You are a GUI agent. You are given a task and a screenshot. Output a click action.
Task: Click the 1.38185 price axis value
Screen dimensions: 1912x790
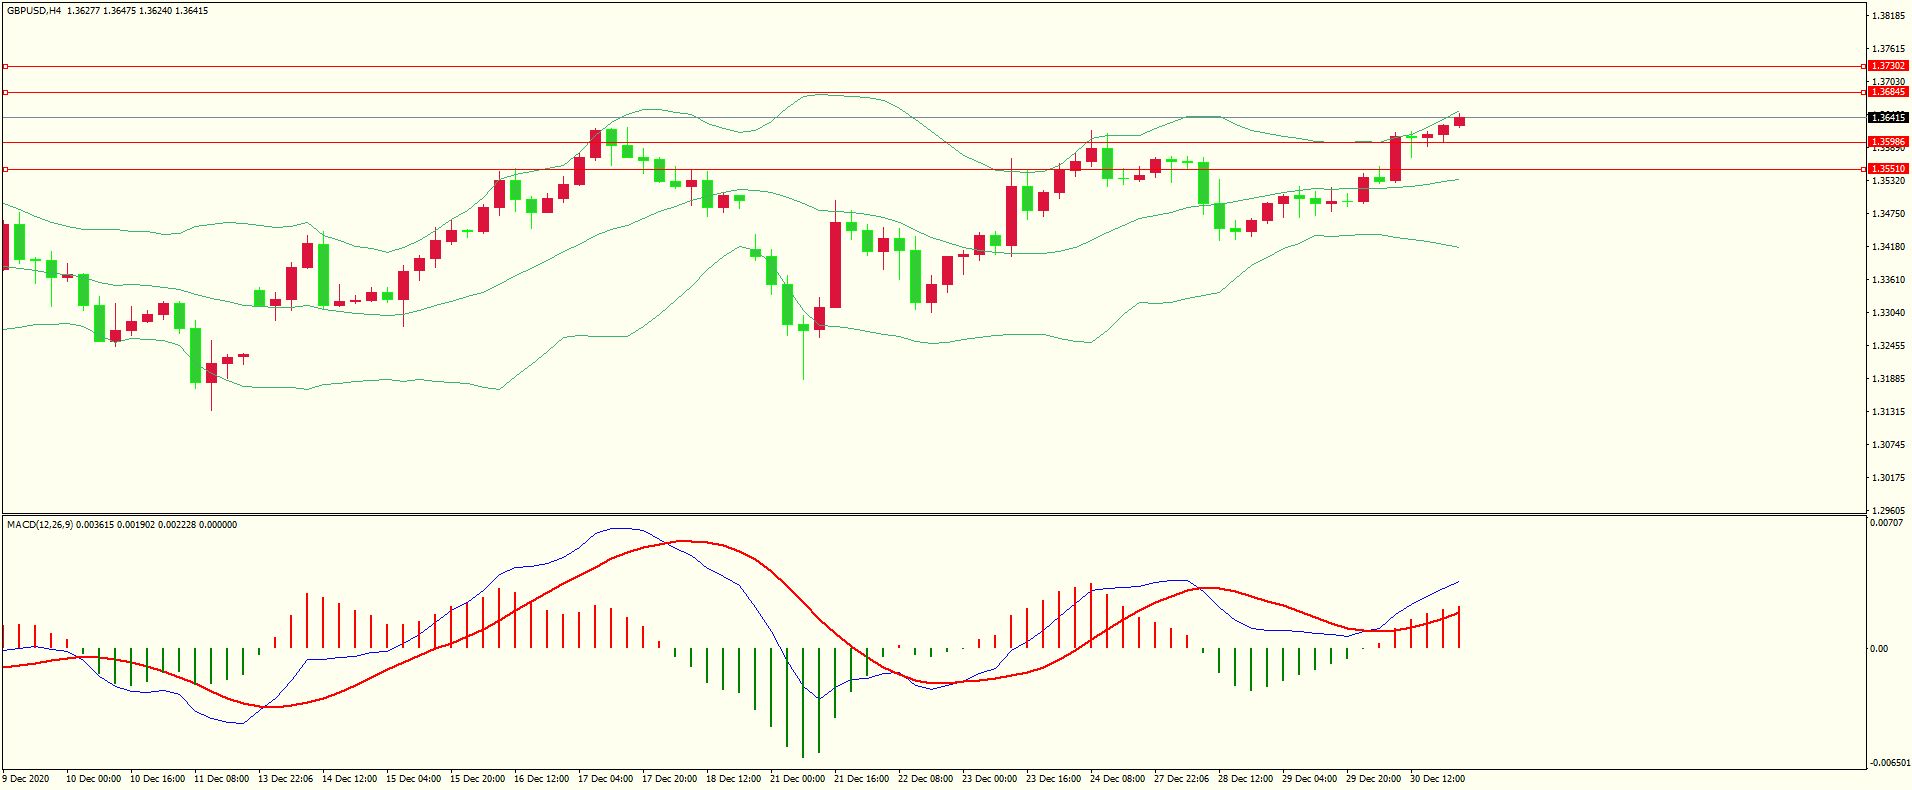[x=1888, y=16]
